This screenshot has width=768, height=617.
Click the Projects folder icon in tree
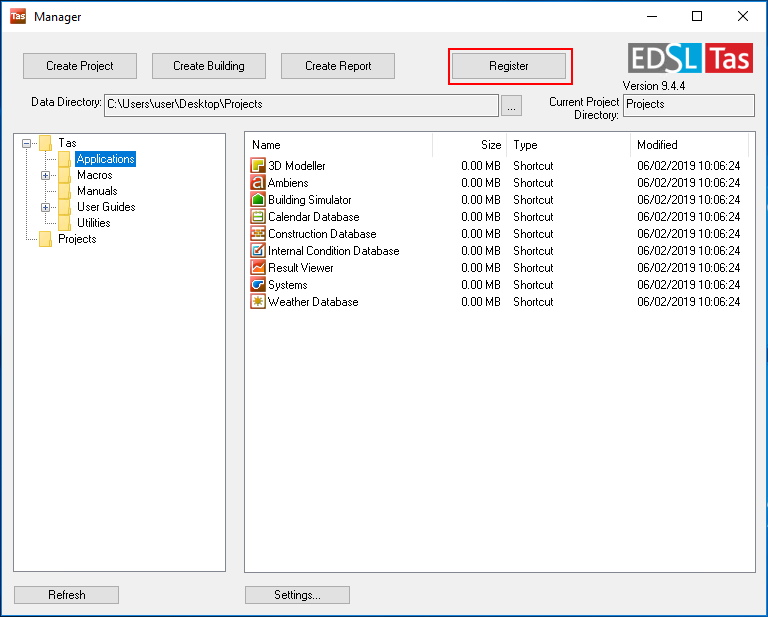[46, 239]
